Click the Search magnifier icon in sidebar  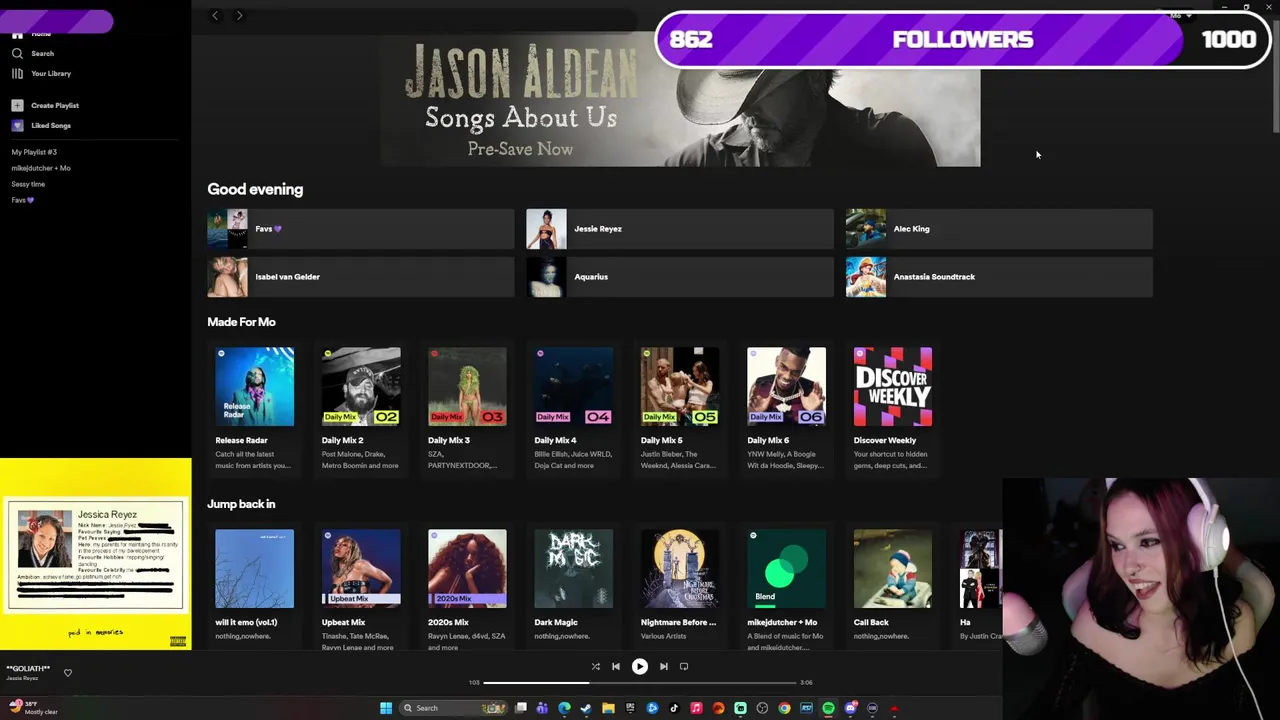[x=17, y=53]
